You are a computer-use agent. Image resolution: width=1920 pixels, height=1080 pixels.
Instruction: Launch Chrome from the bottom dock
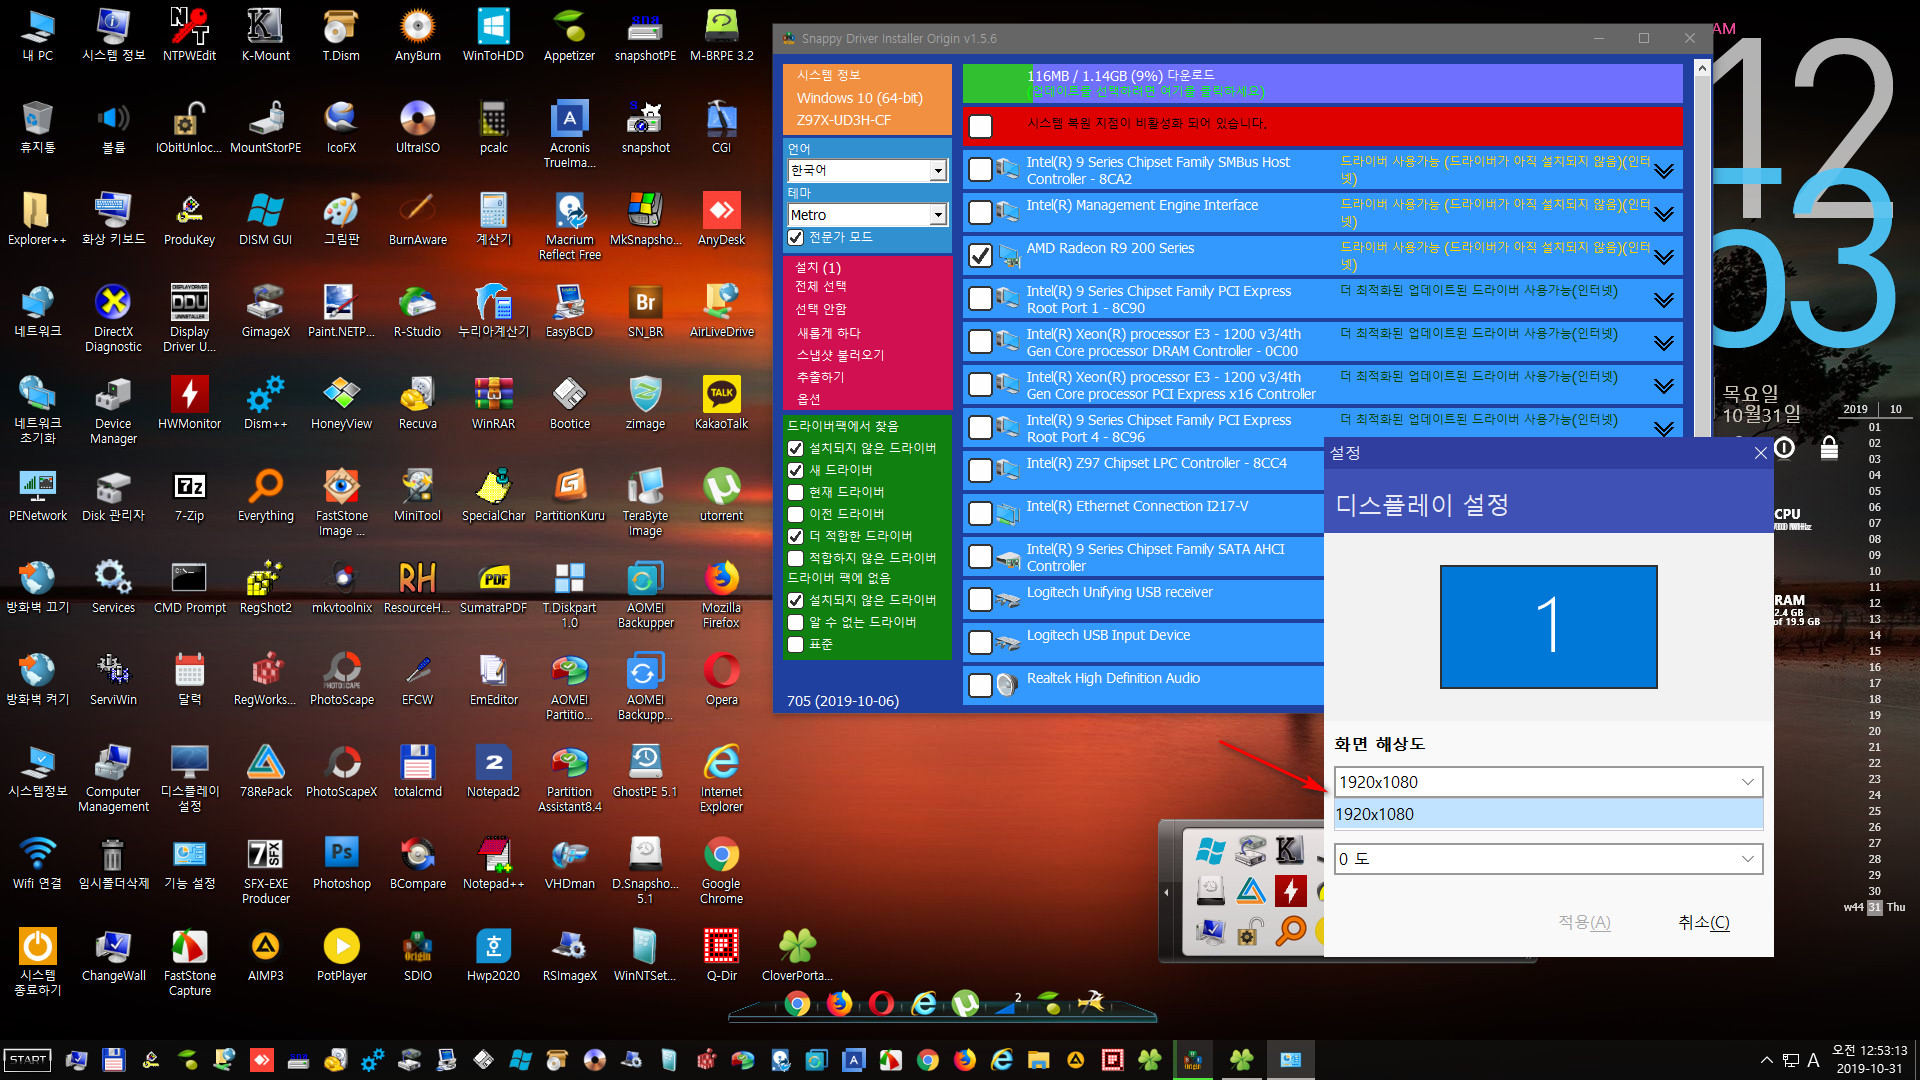(797, 1003)
